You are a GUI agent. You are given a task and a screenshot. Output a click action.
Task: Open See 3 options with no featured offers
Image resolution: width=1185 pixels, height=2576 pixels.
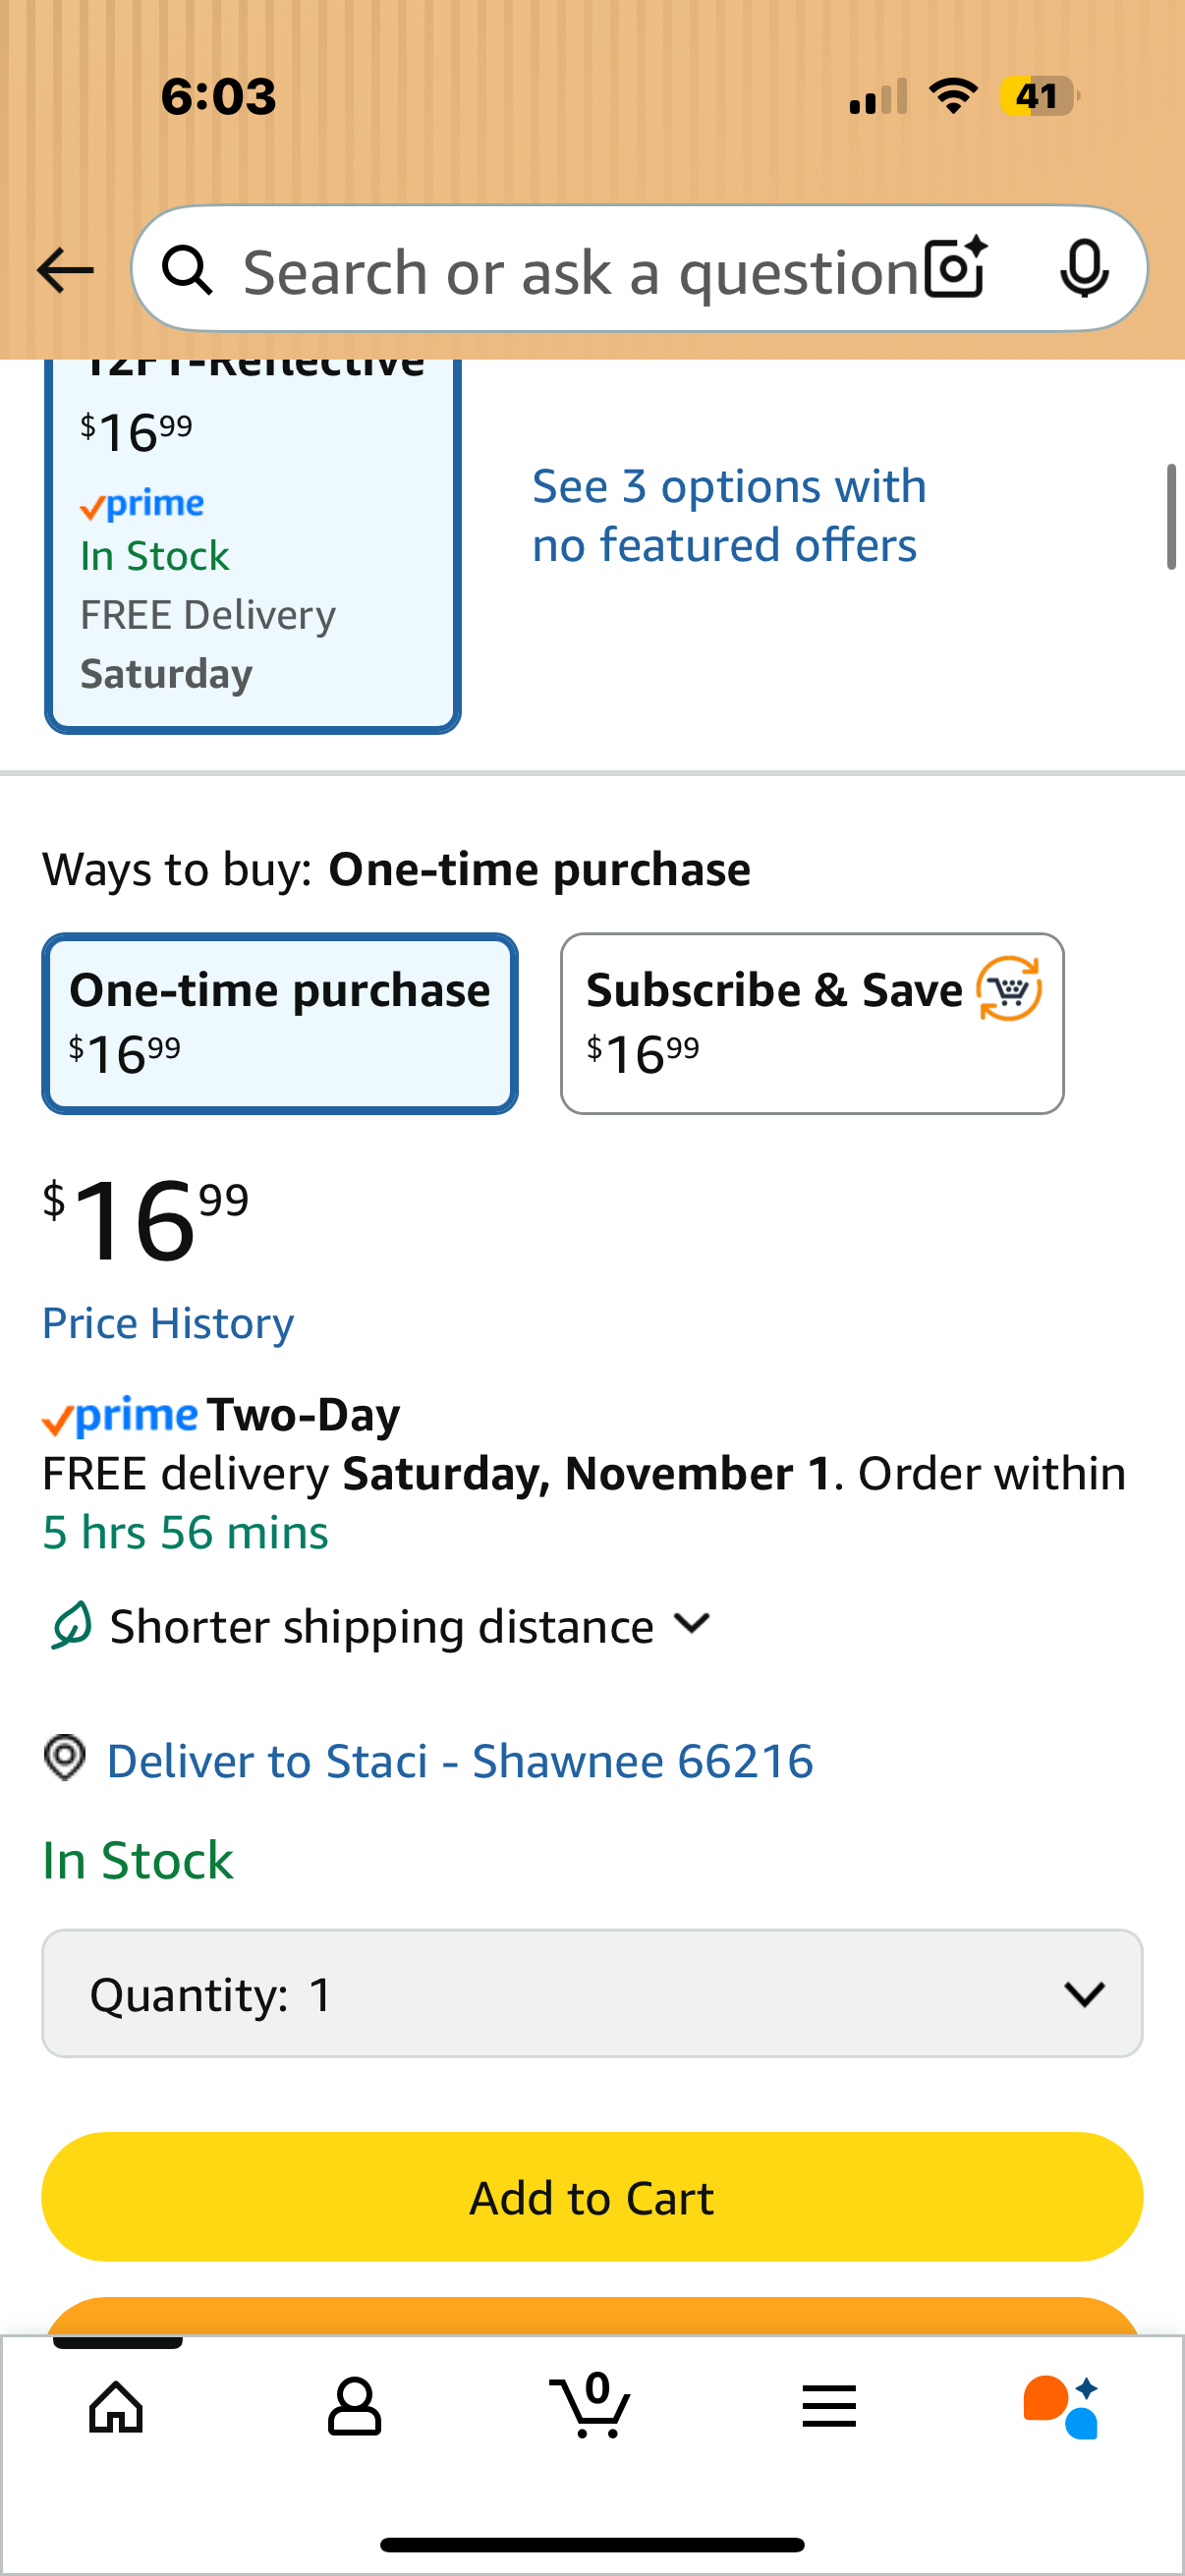(x=729, y=516)
